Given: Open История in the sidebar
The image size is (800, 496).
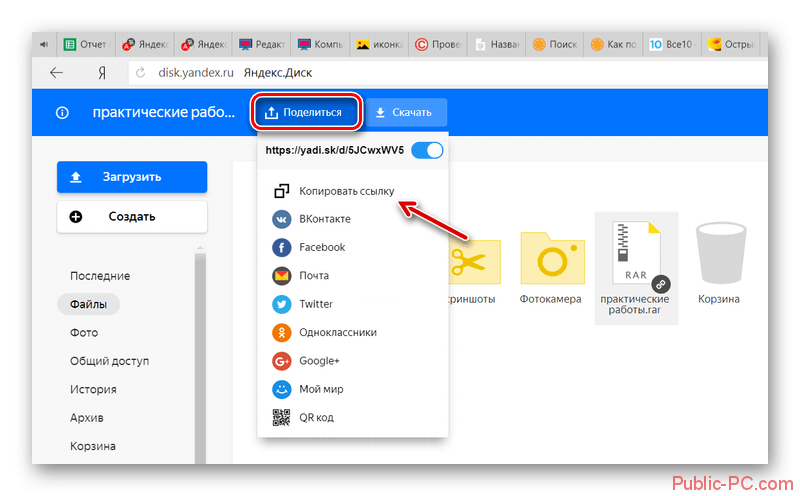Looking at the screenshot, I should coord(93,389).
